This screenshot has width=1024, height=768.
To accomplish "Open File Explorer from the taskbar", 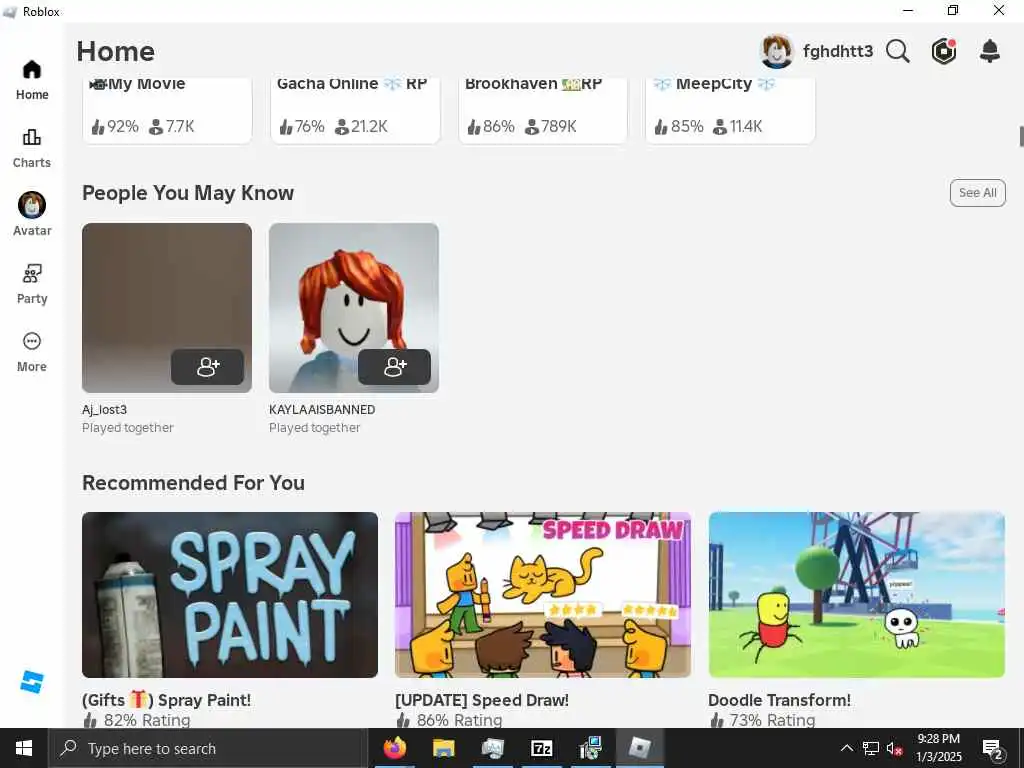I will [443, 748].
